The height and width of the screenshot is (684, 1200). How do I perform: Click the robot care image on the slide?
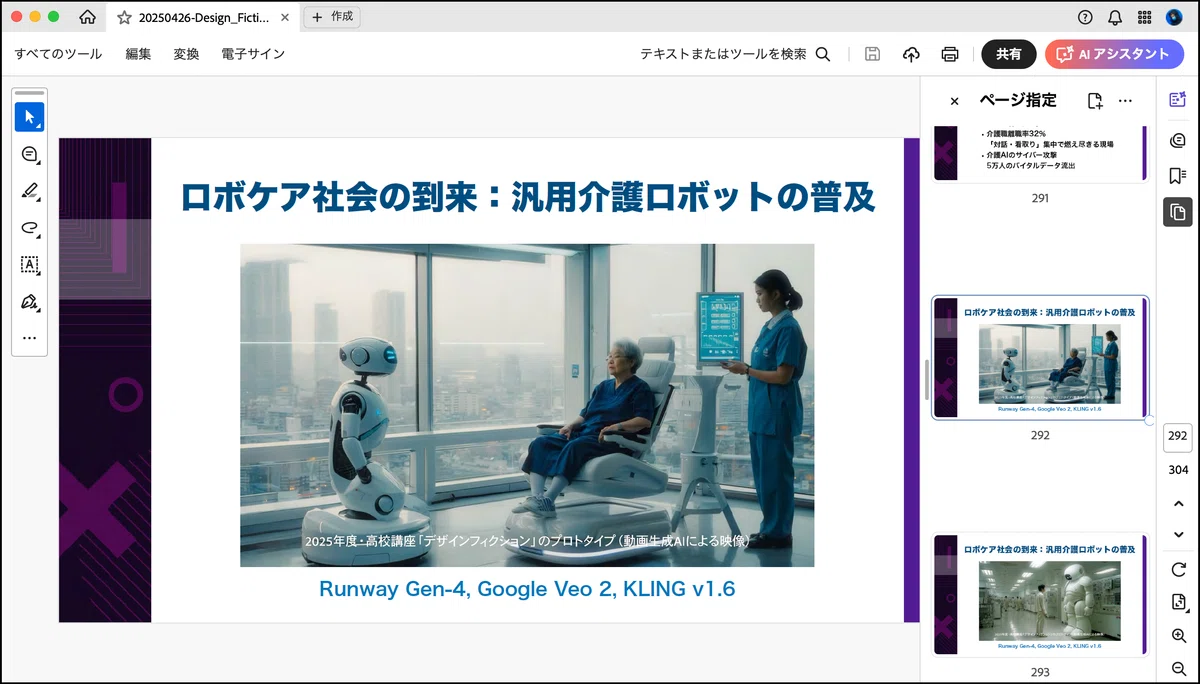527,405
